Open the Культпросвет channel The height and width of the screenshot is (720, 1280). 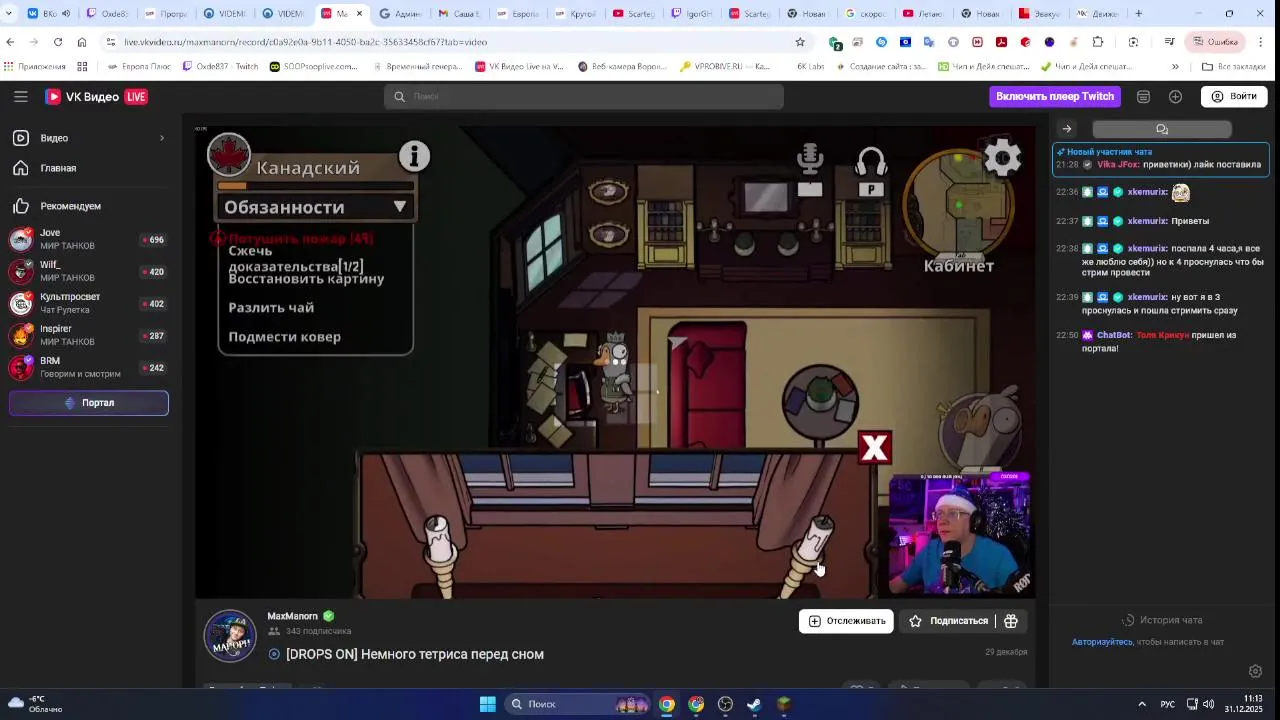point(88,303)
